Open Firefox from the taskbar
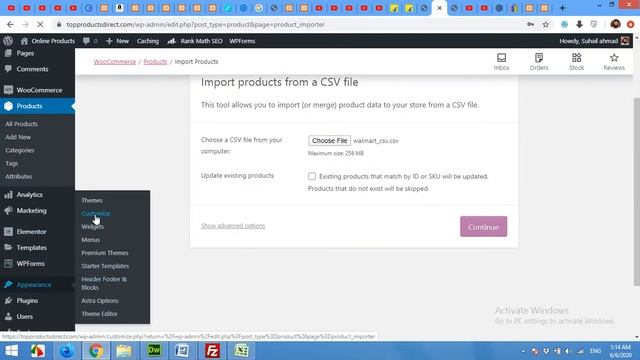 click(x=67, y=351)
